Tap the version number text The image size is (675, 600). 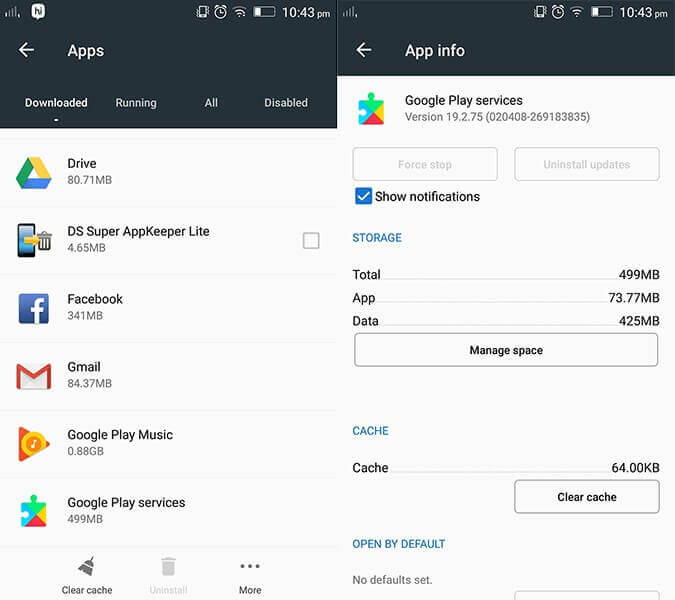497,117
